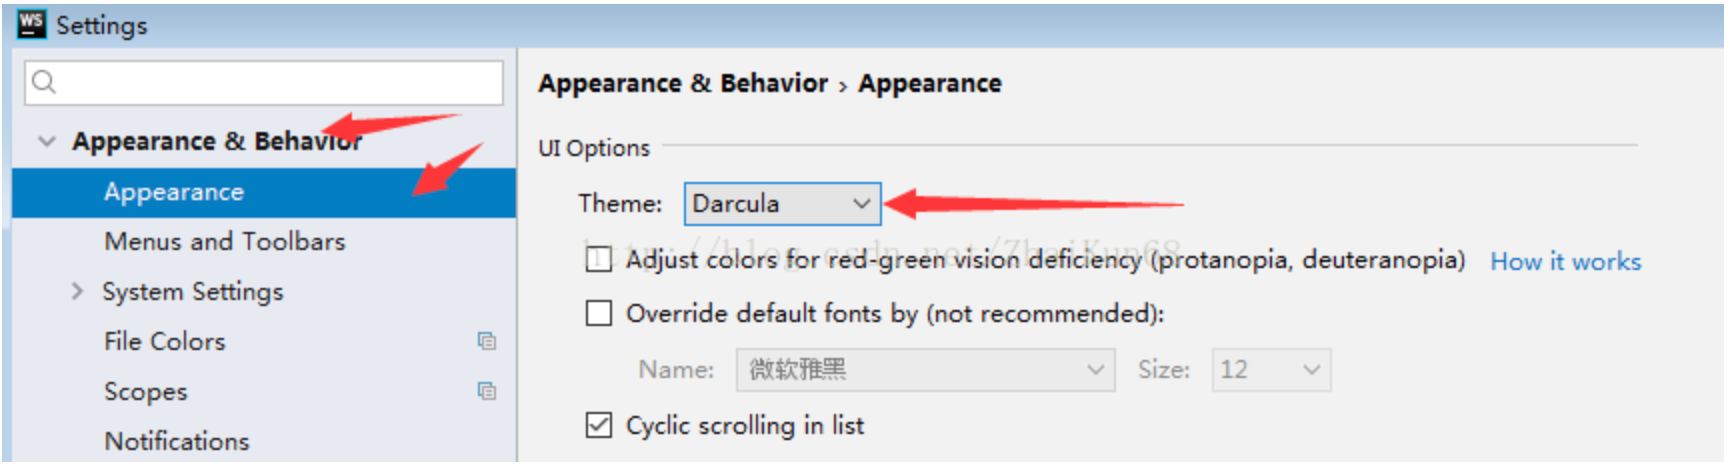Open the Theme dropdown showing Darcula
The width and height of the screenshot is (1730, 466).
pos(782,204)
